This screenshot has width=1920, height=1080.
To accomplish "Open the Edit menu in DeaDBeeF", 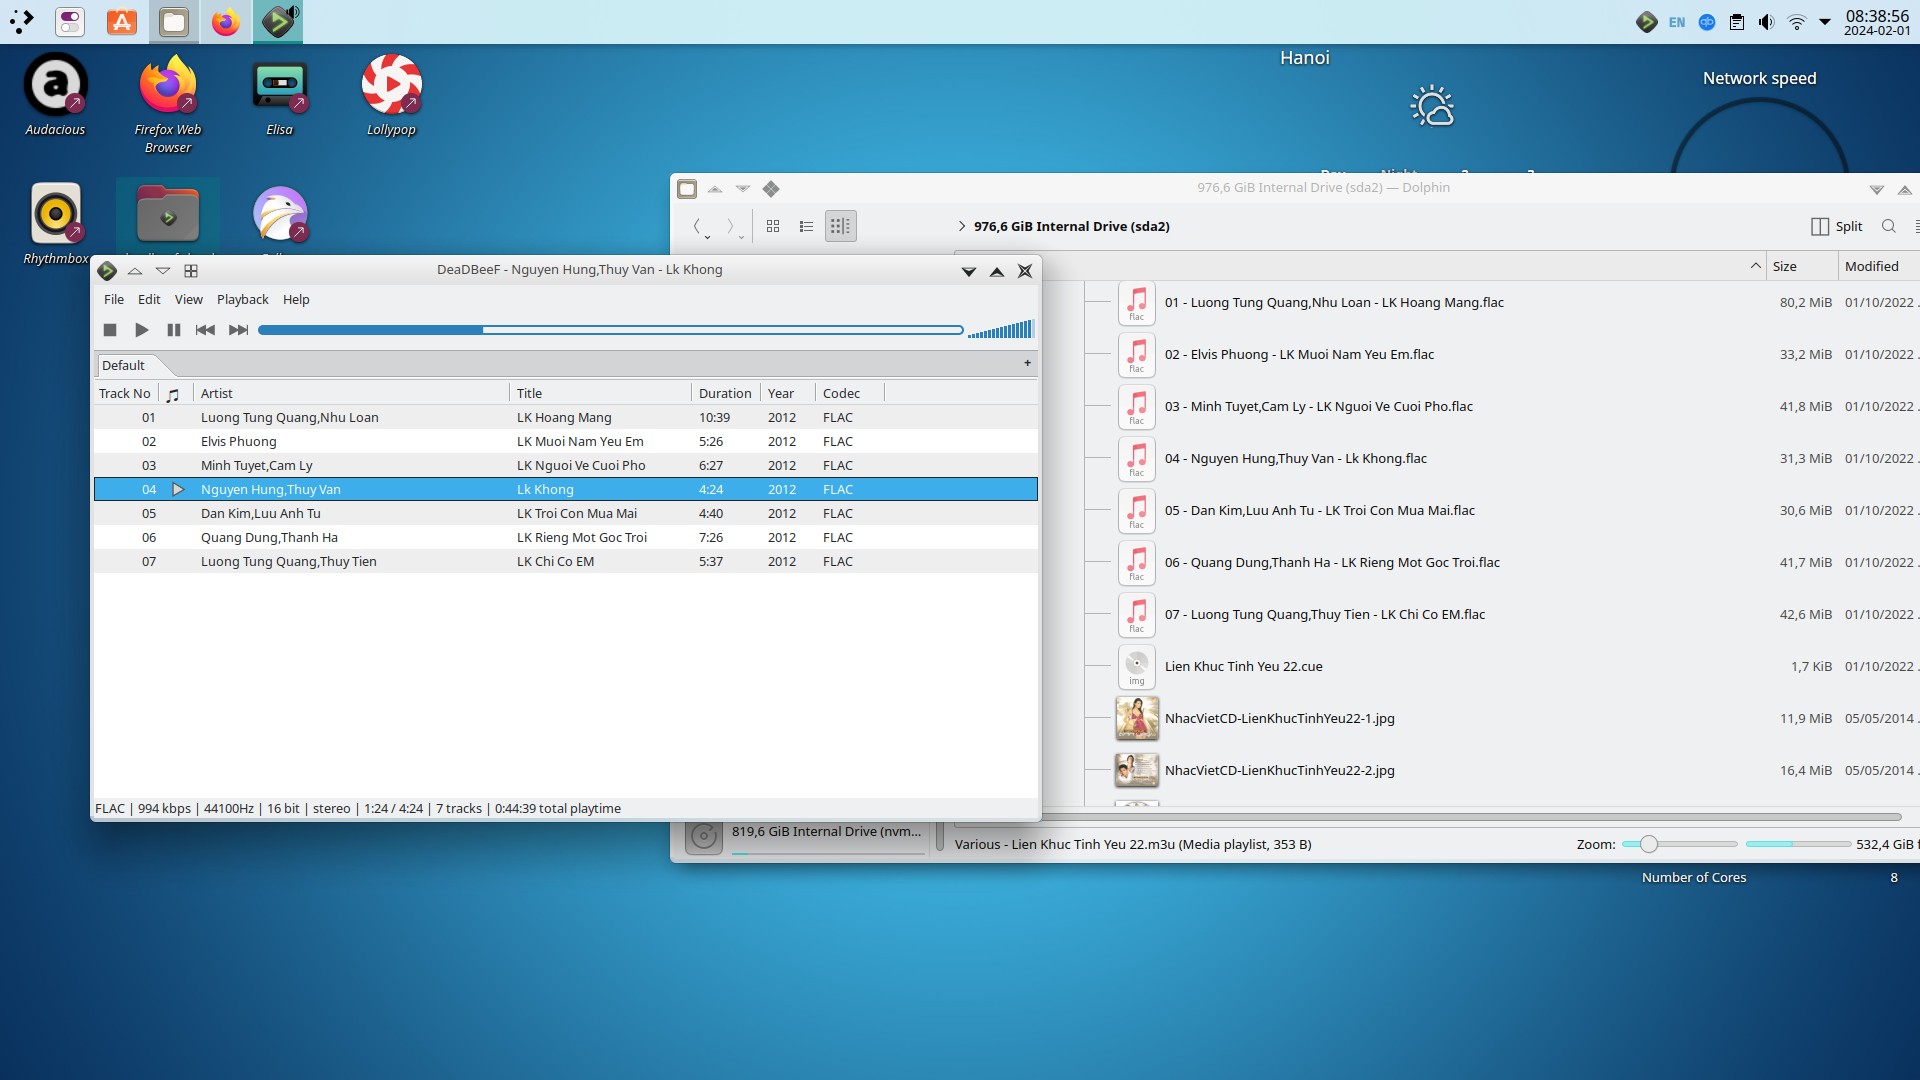I will pos(149,299).
